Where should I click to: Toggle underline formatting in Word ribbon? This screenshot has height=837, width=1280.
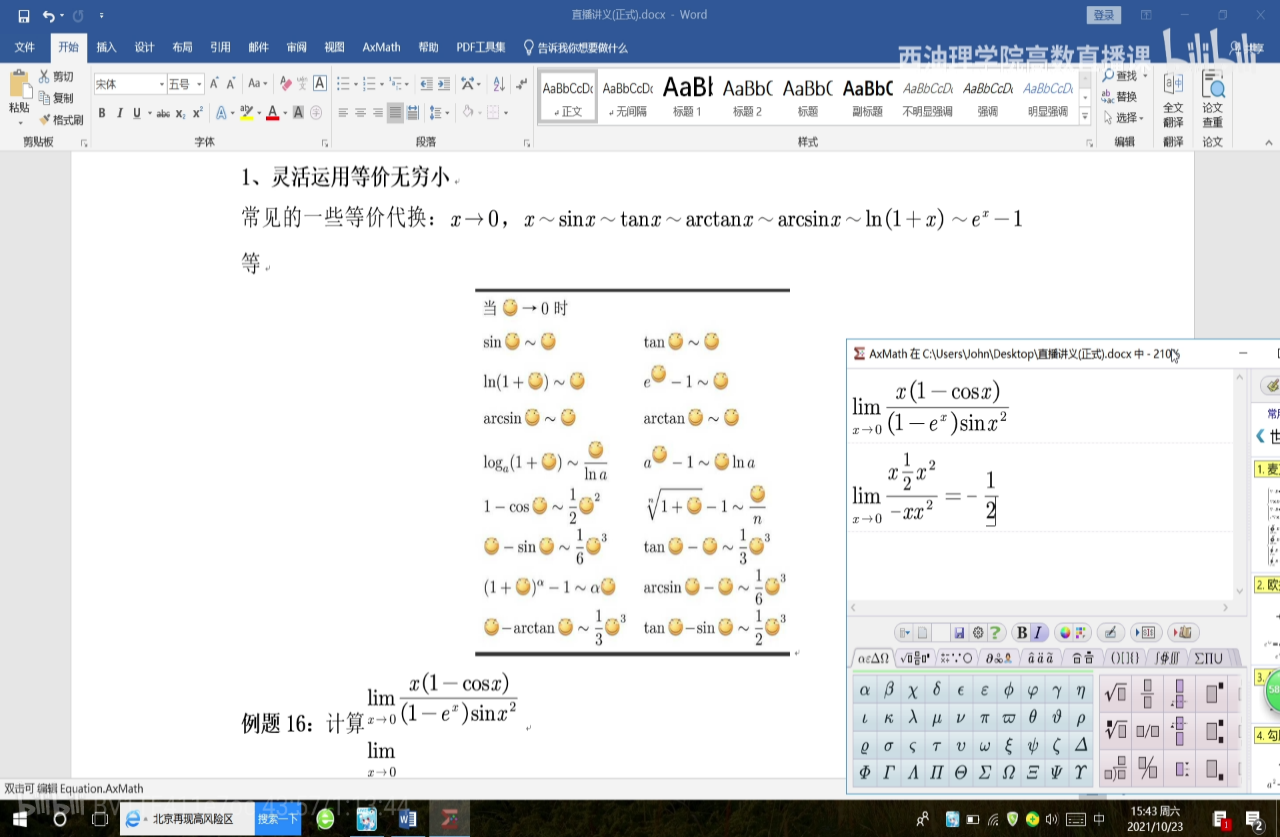pos(137,113)
